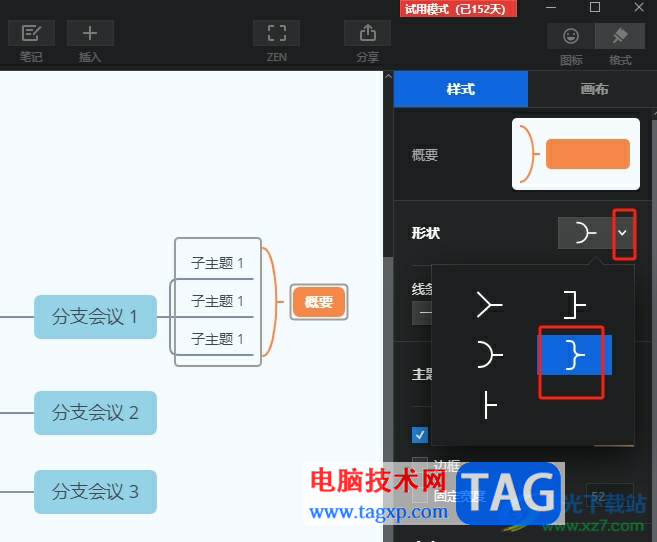This screenshot has height=542, width=657.
Task: Minimize the application window
Action: [551, 8]
